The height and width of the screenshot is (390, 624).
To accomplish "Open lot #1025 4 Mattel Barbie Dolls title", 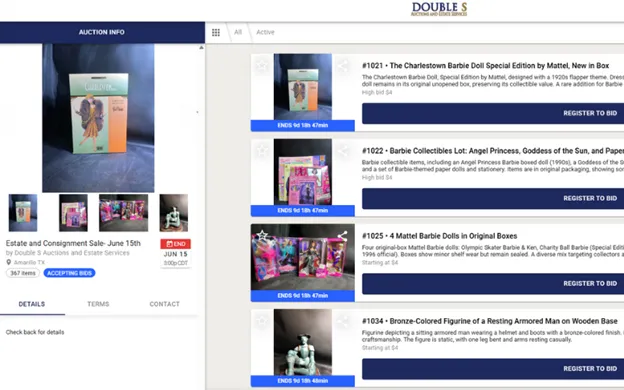I will (440, 236).
